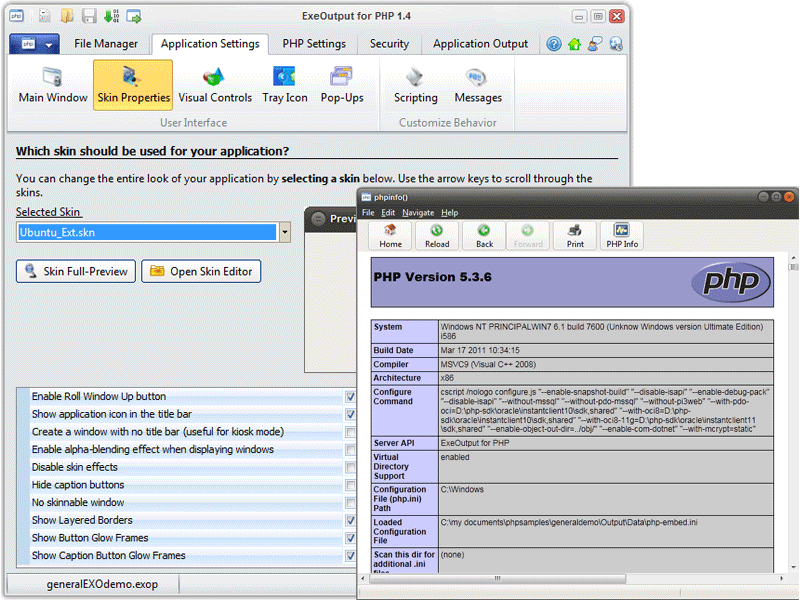800x600 pixels.
Task: Click 'MSVC9 (Visual C++ 2008)' compiler value
Action: tap(488, 364)
